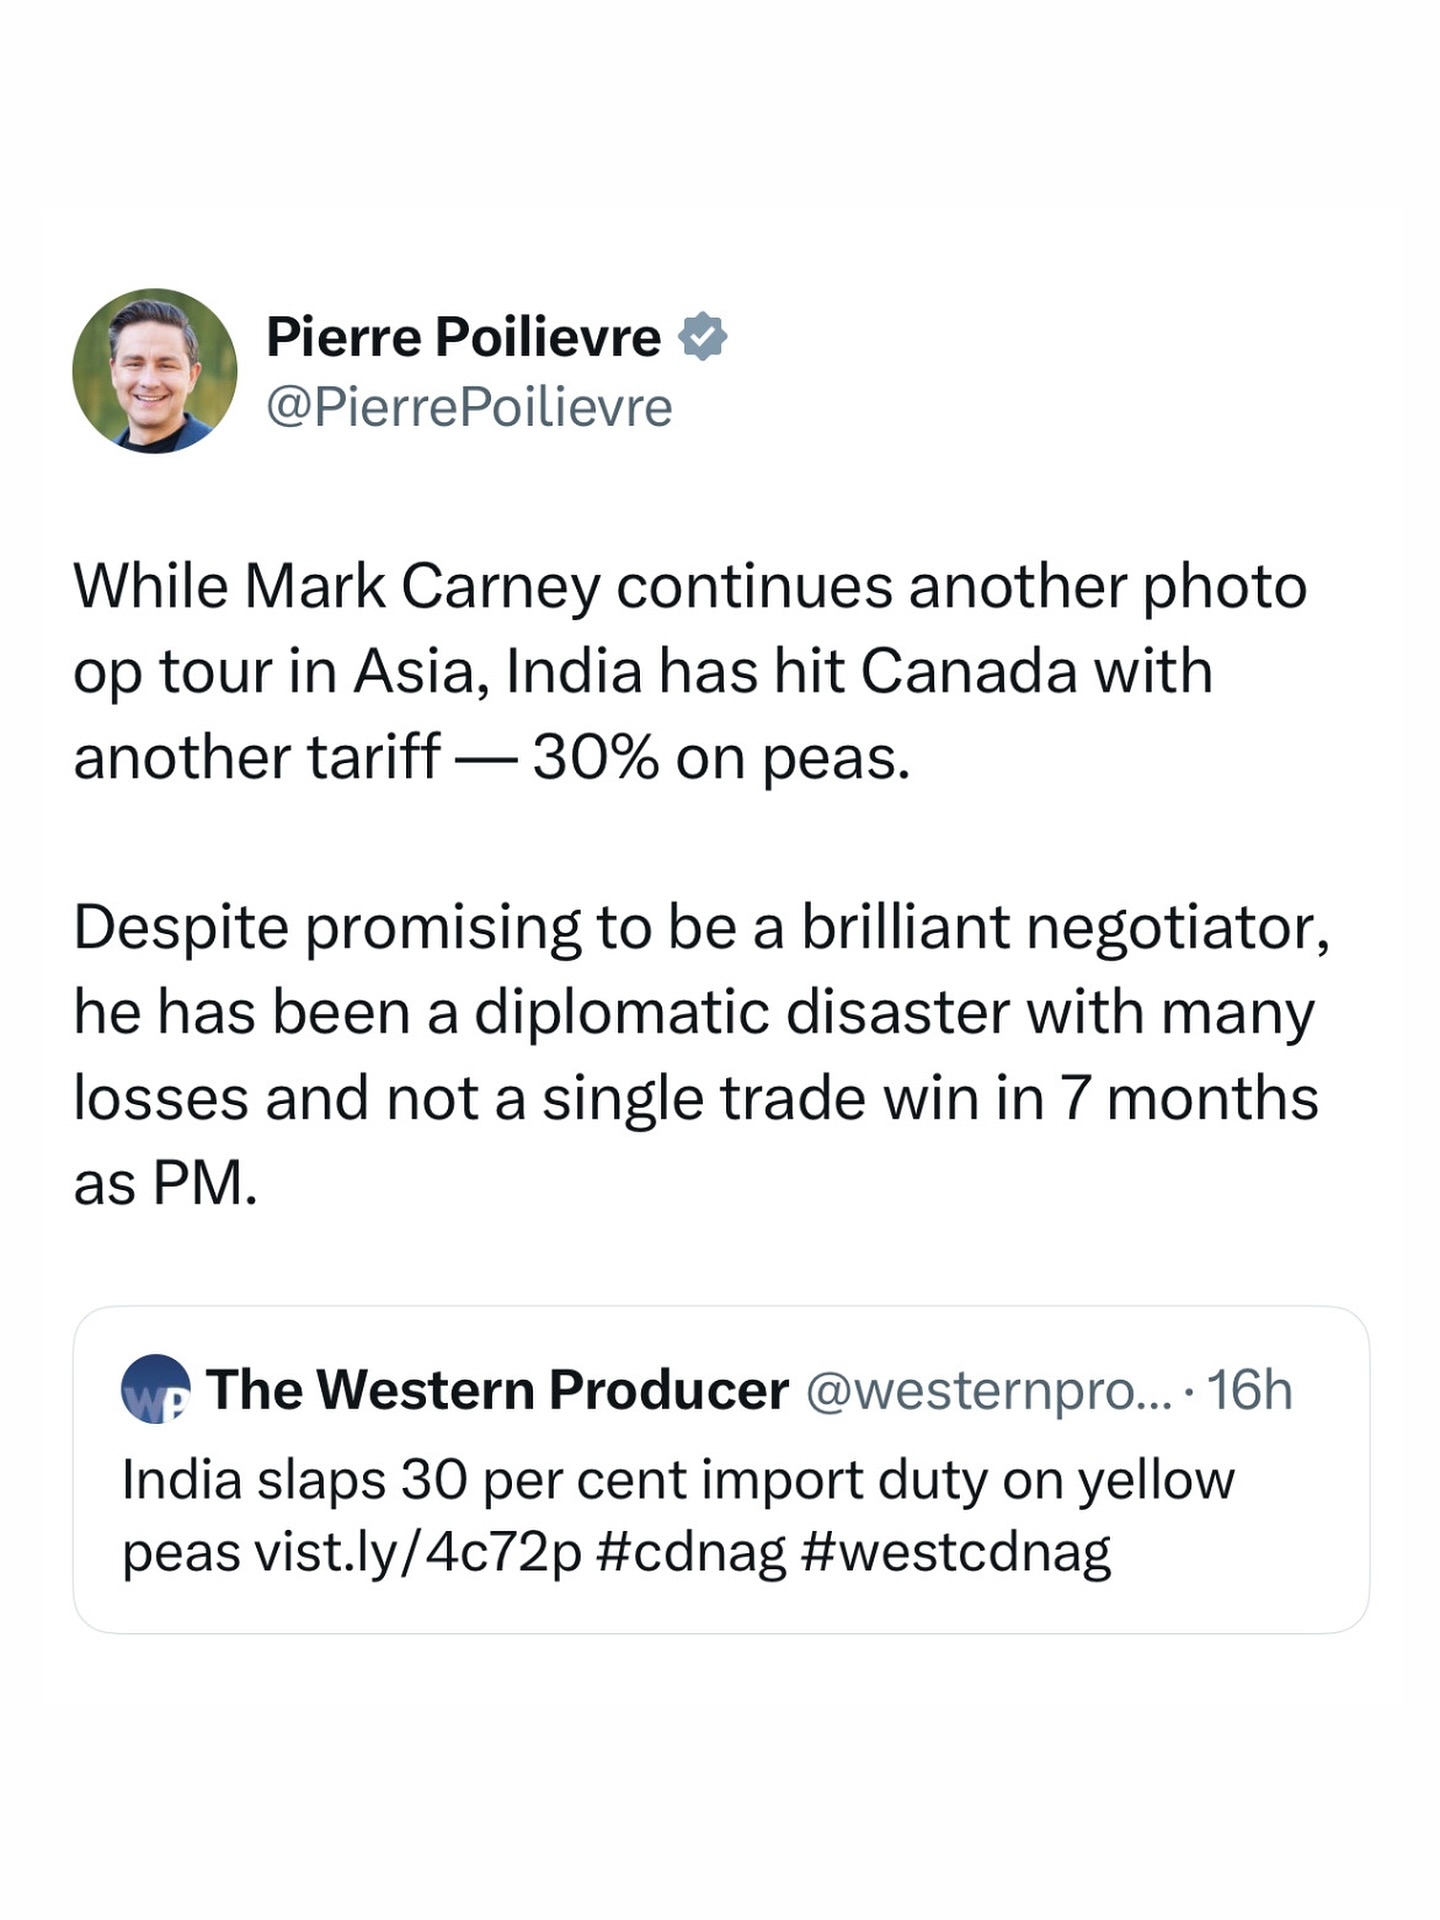The image size is (1440, 1920).
Task: Click the Pierre Poilievre display name
Action: pyautogui.click(x=463, y=337)
